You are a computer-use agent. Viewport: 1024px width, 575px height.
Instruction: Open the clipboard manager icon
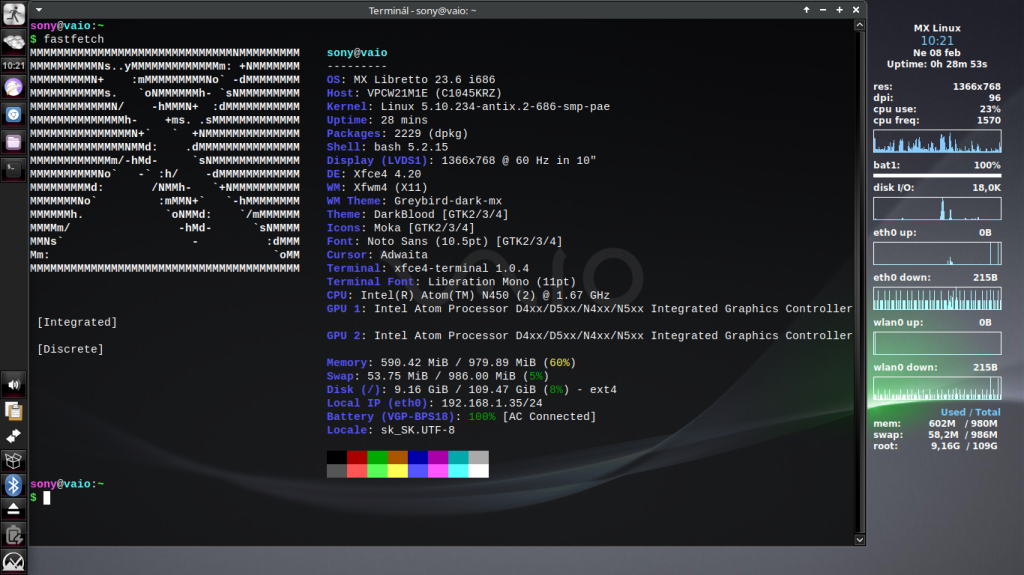14,410
